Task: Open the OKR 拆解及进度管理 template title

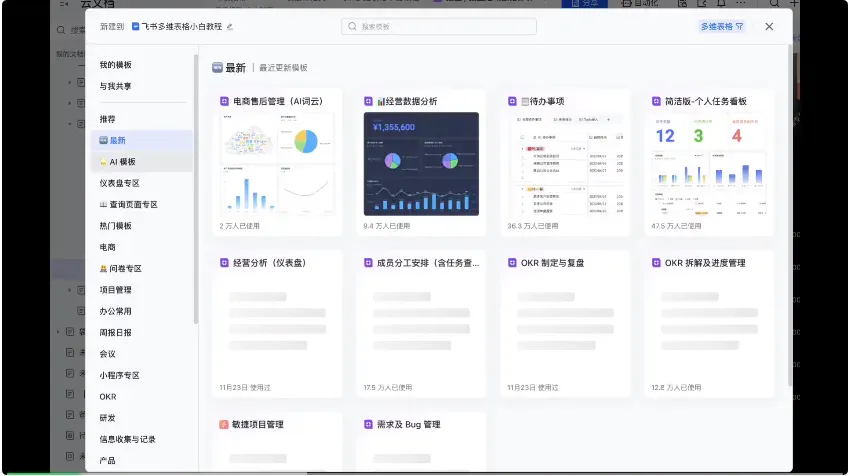Action: pyautogui.click(x=705, y=263)
